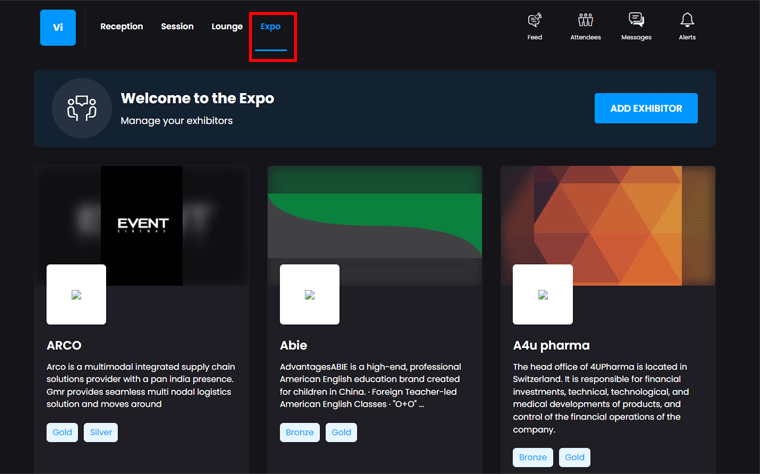Go to the Reception tab
The width and height of the screenshot is (760, 474).
click(122, 27)
